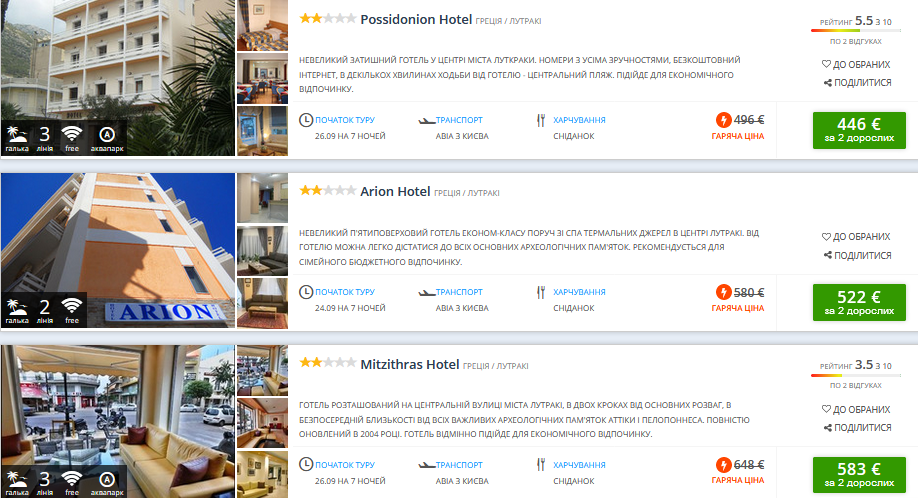Add the Possidonion Hotel to favorites
This screenshot has width=918, height=498.
pyautogui.click(x=855, y=64)
